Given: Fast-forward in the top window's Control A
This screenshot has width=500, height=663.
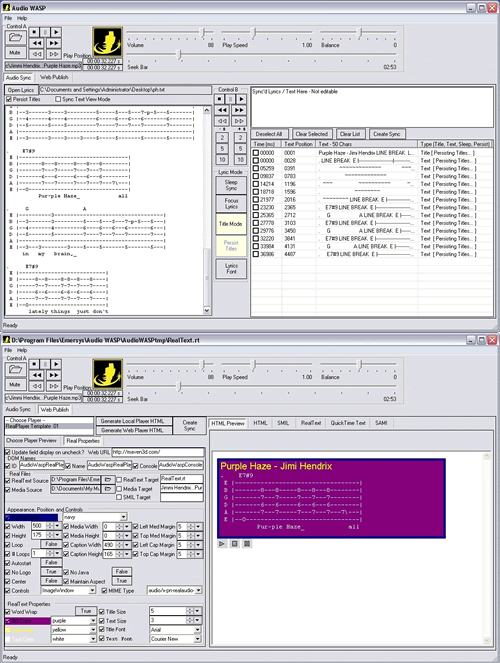Looking at the screenshot, I should click(x=54, y=43).
